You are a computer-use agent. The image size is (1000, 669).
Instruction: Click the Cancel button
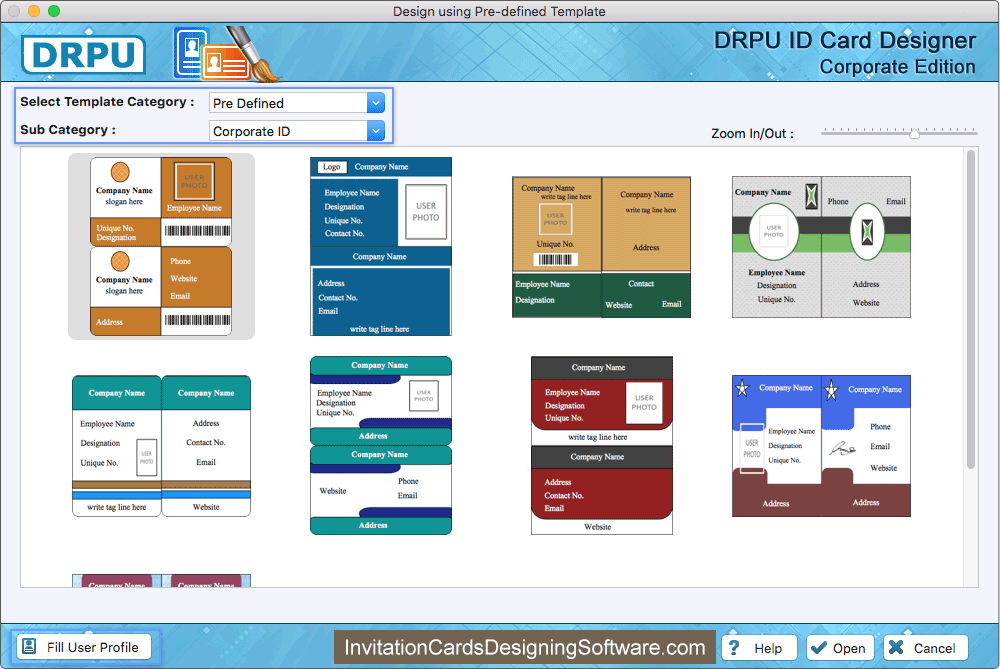925,648
